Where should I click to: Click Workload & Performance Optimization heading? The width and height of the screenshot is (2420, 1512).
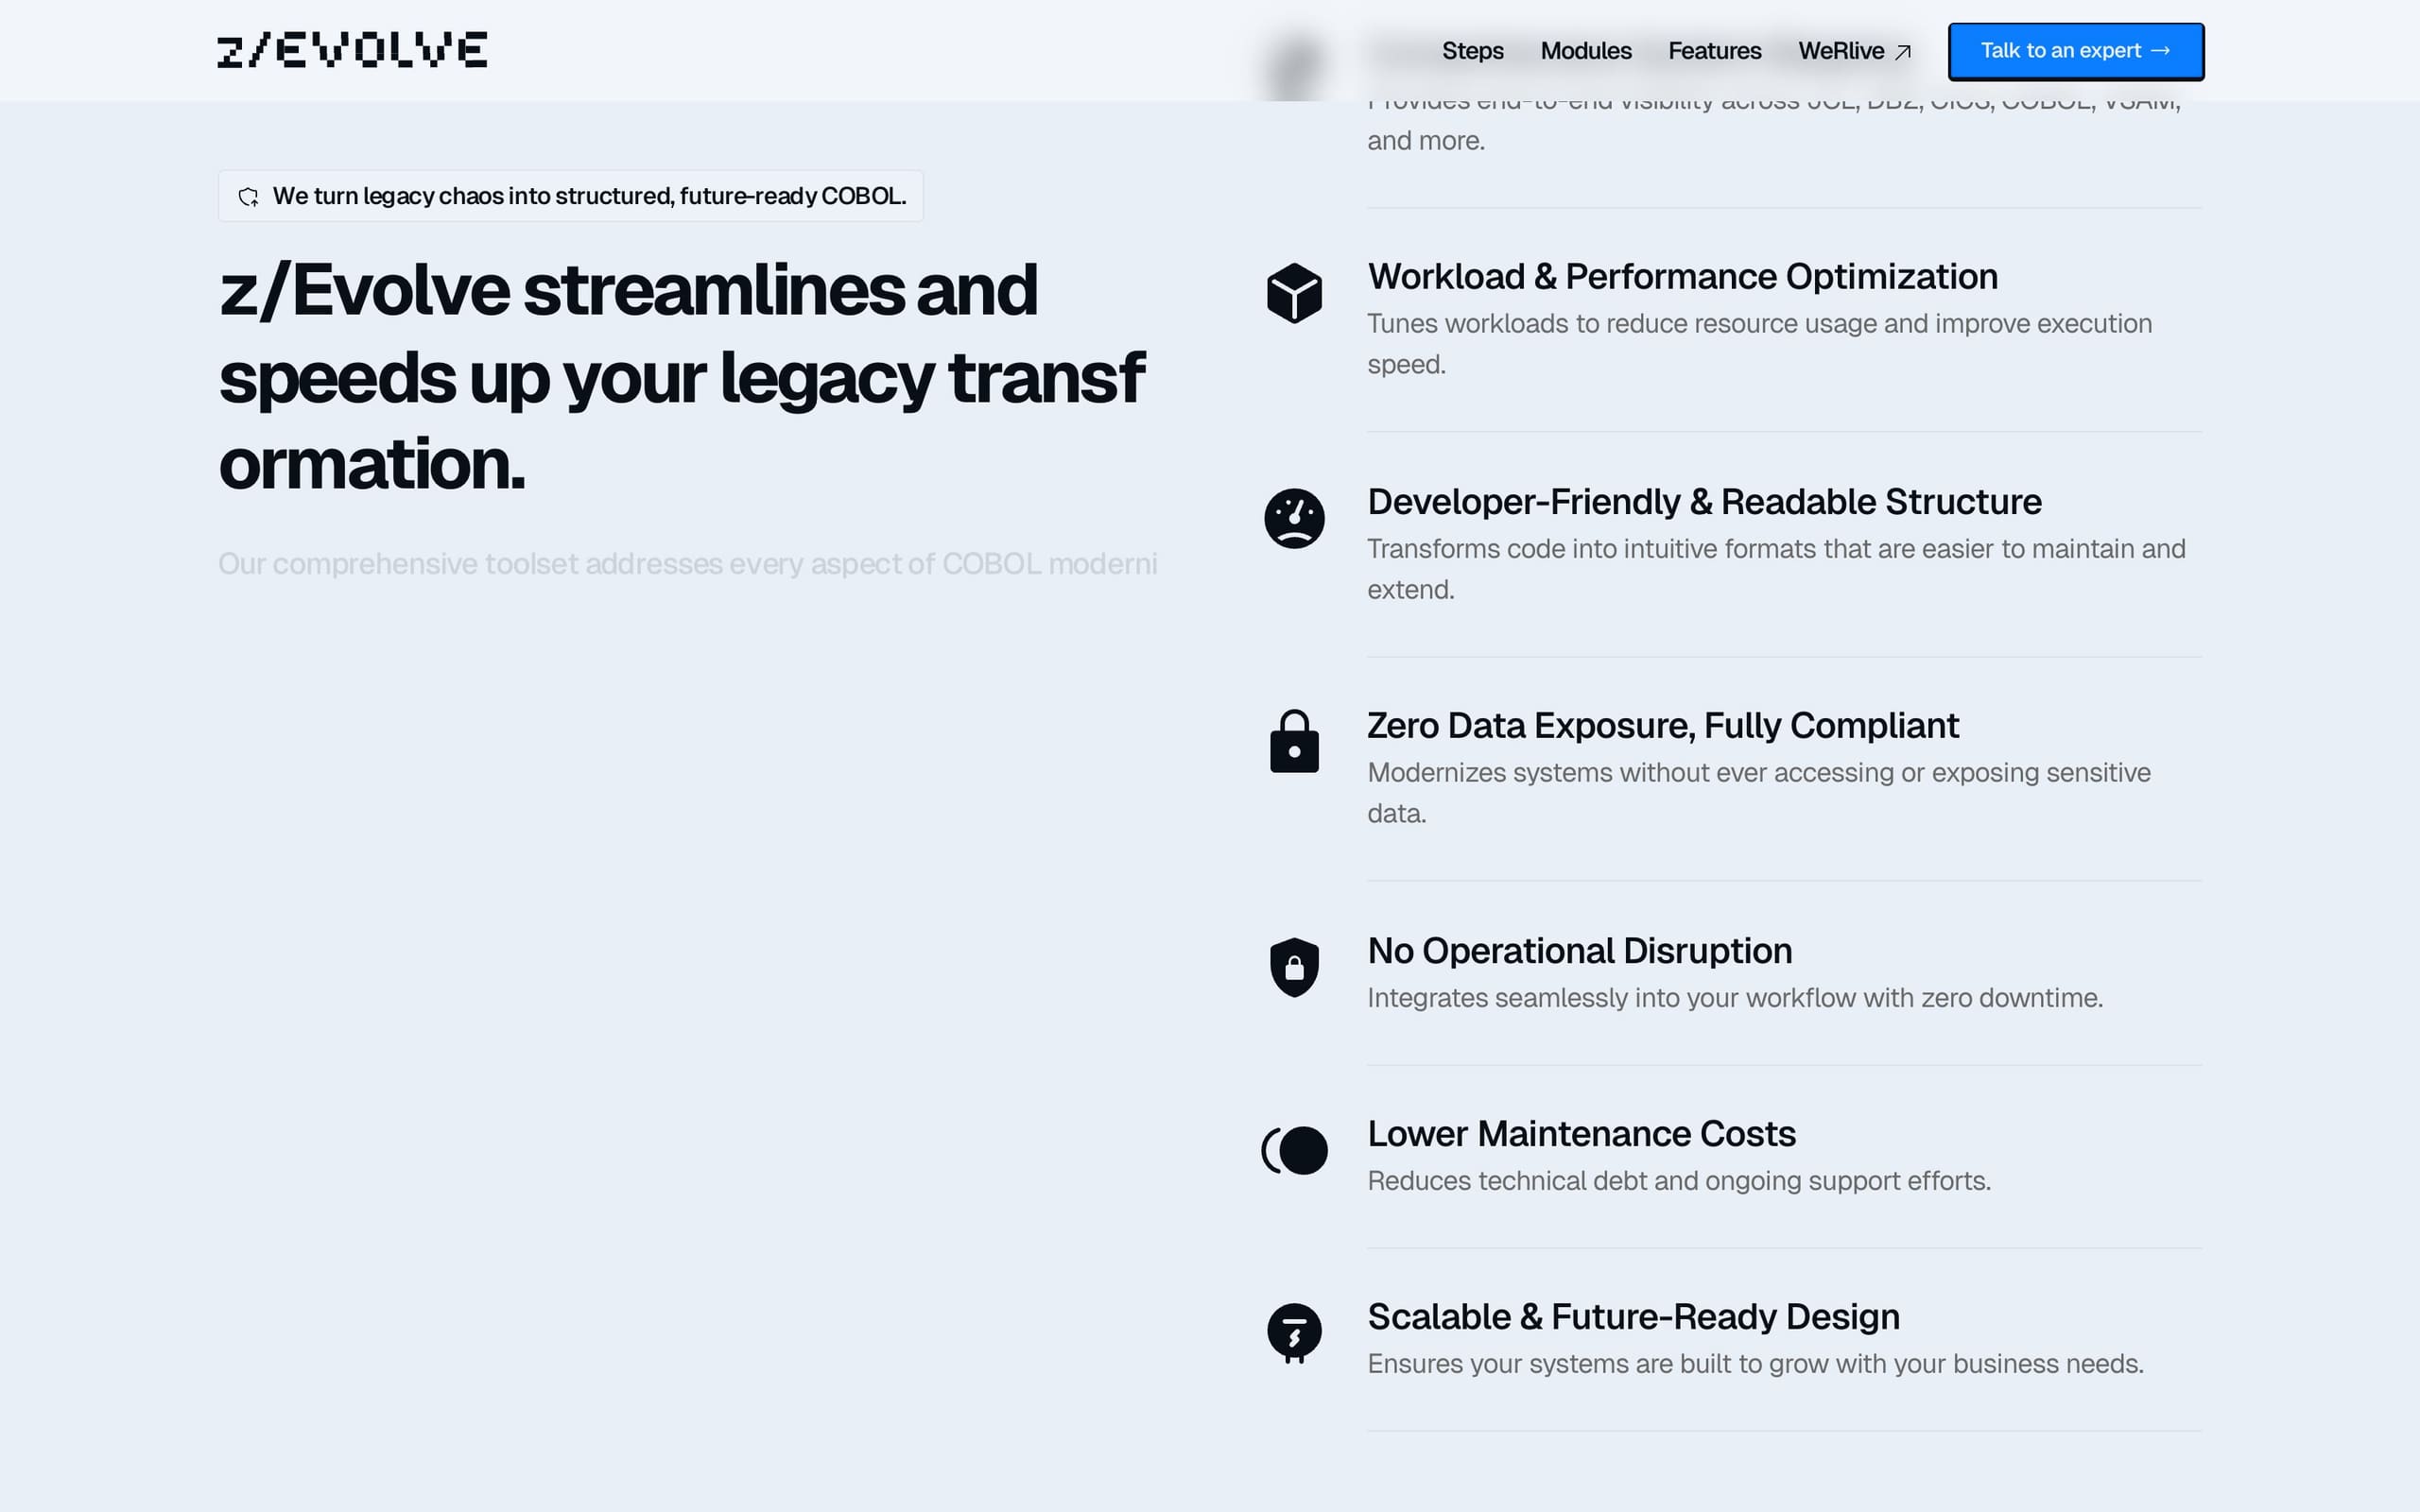click(1682, 277)
